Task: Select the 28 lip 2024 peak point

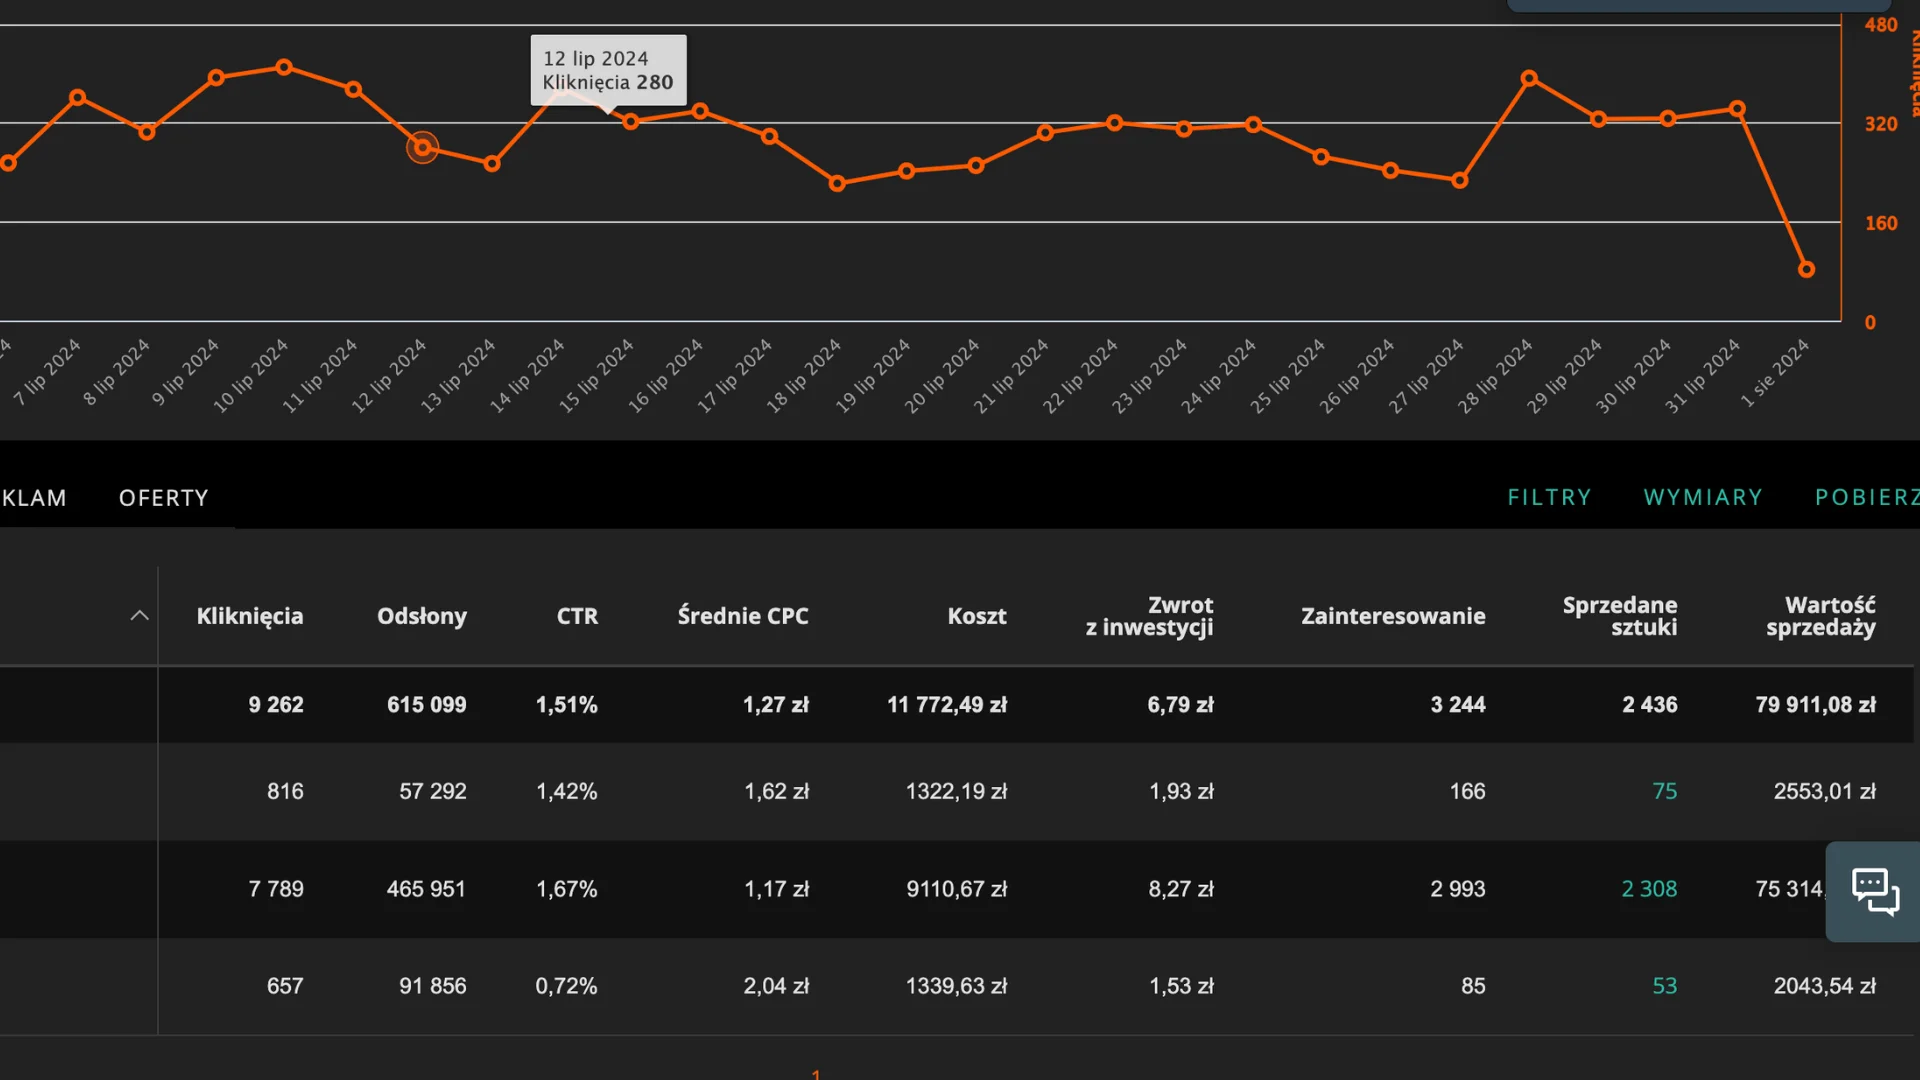Action: (x=1529, y=78)
